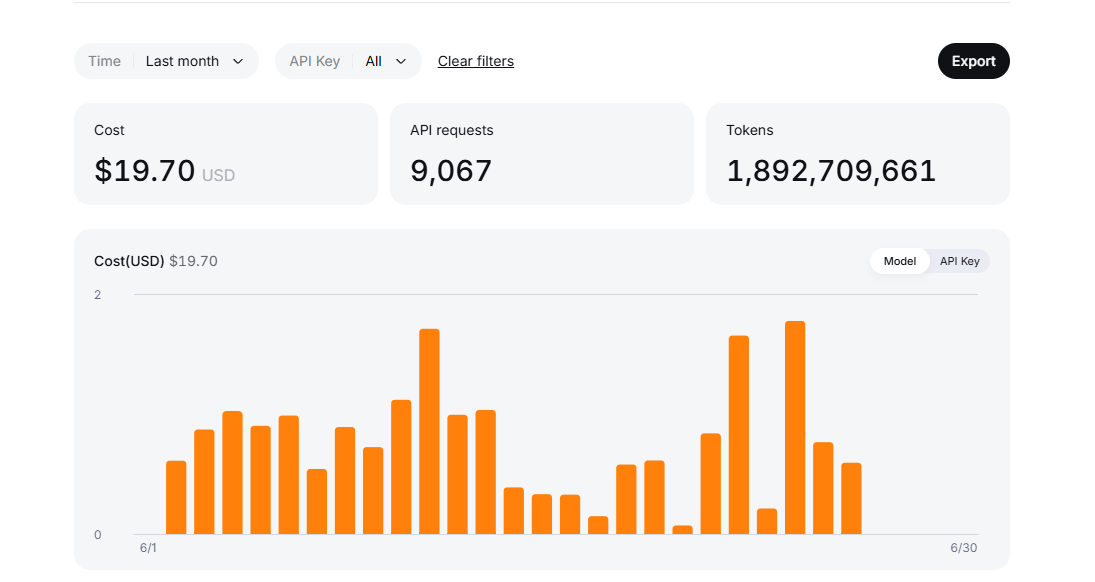The height and width of the screenshot is (582, 1095).
Task: Click the Cost(USD) chart title
Action: (129, 261)
